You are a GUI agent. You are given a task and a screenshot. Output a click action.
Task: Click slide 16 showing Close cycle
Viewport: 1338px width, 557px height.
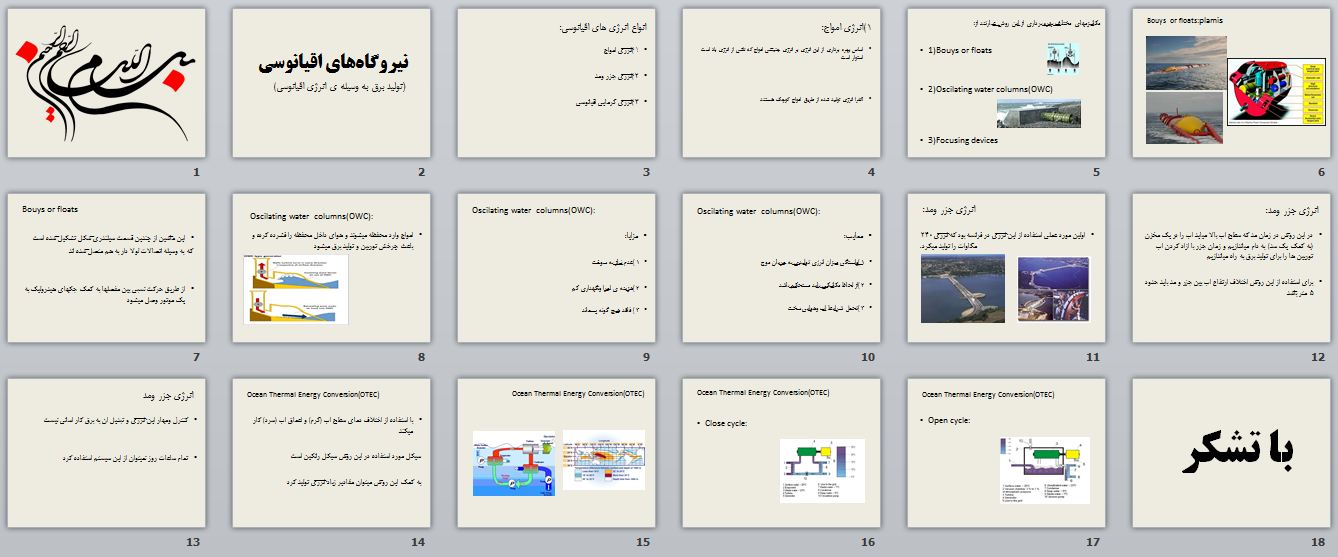pyautogui.click(x=782, y=453)
